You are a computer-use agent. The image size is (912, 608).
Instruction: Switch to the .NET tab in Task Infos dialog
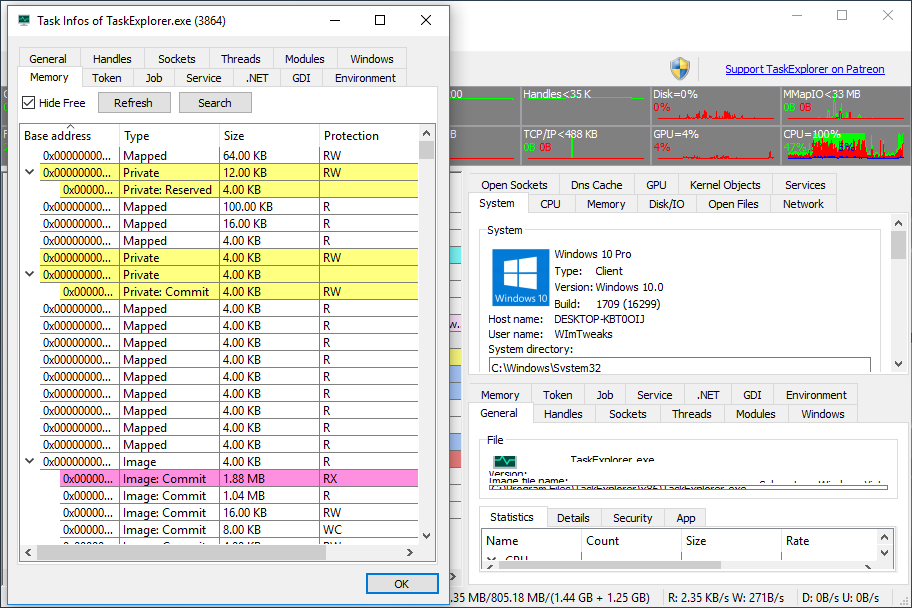tap(257, 78)
